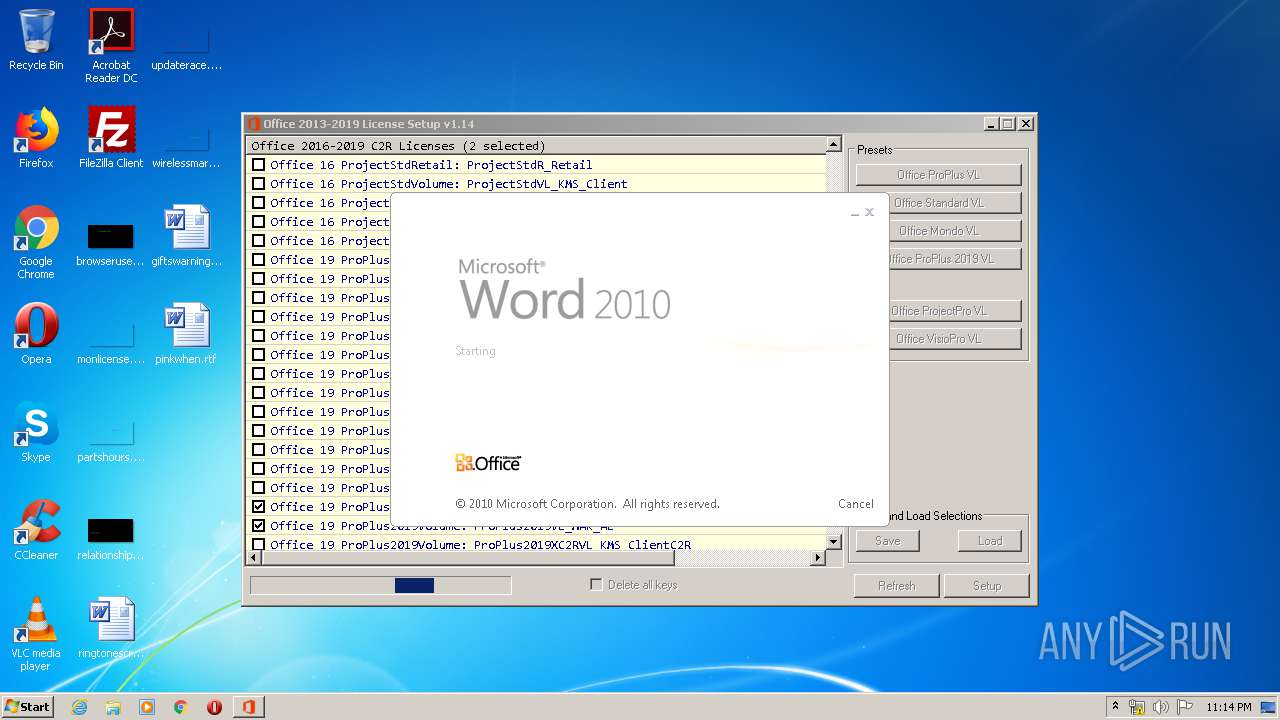
Task: Click Office Mondo VL preset button
Action: click(x=938, y=231)
